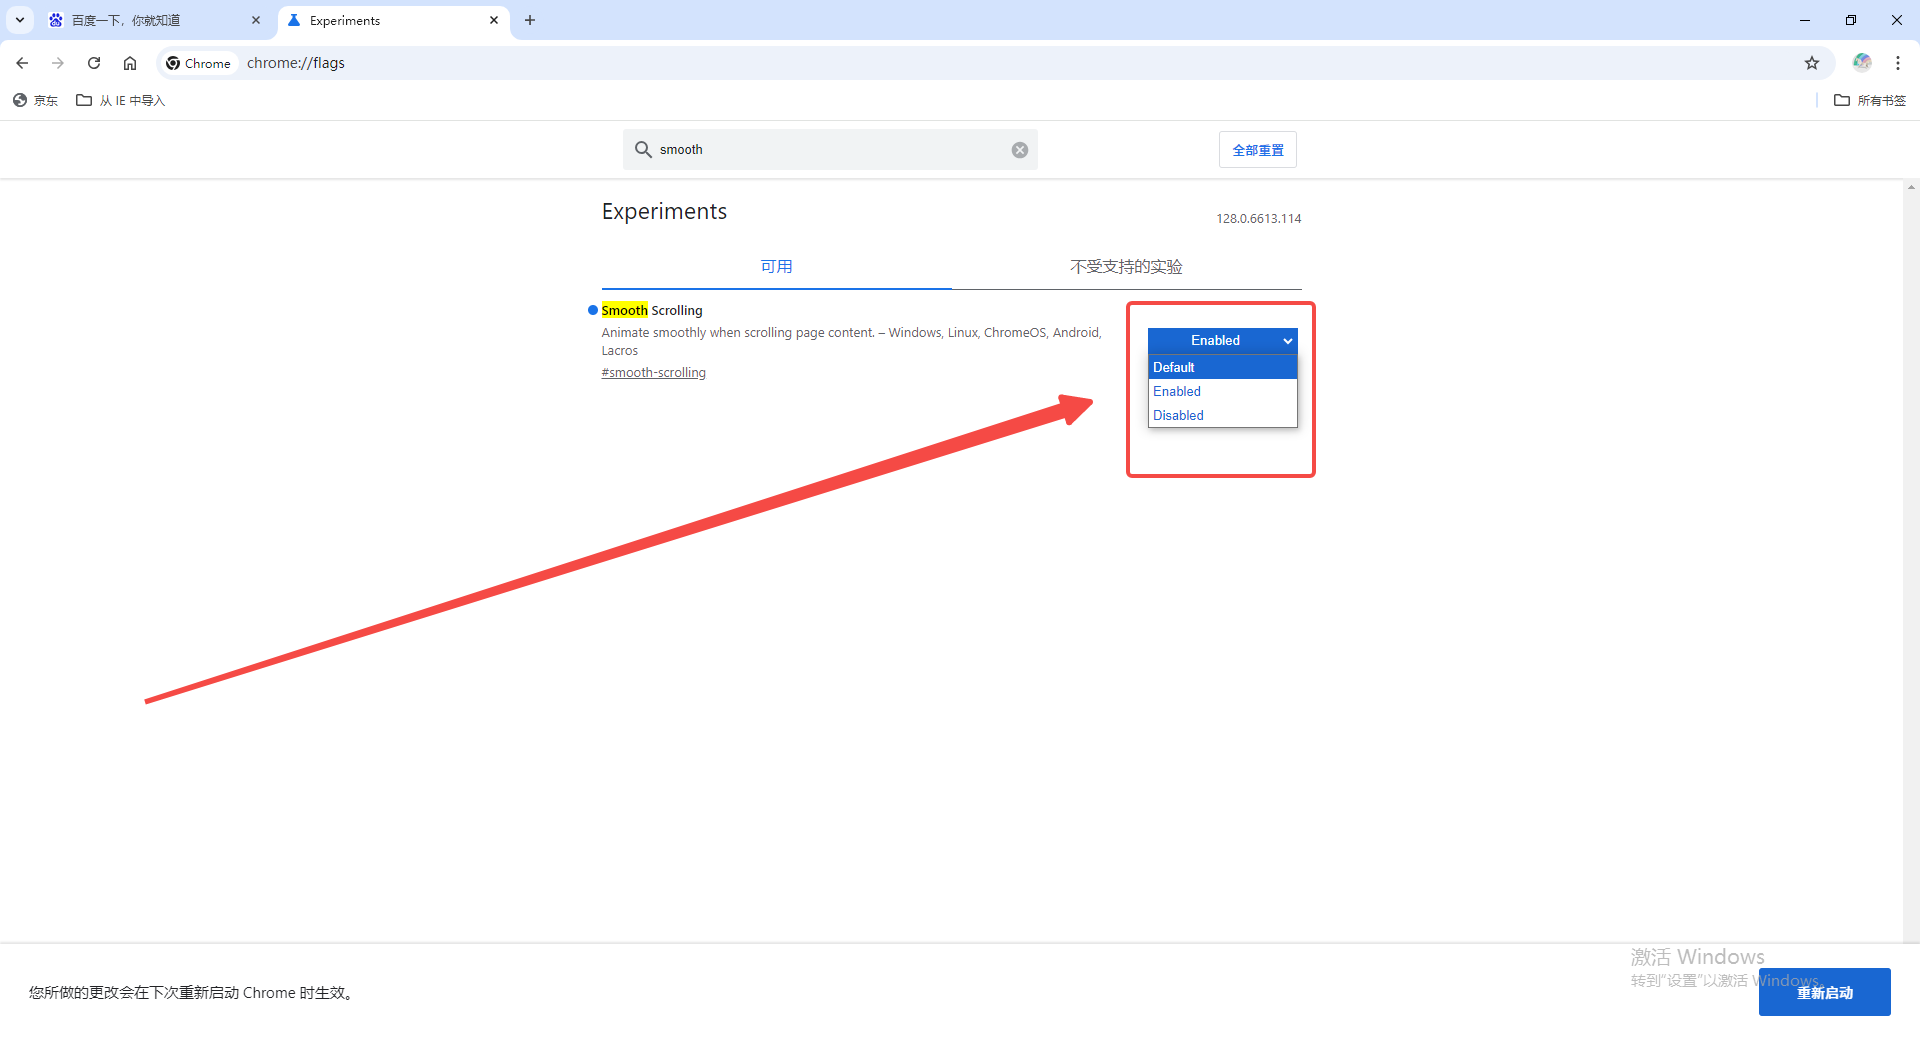Click the version number 128.0.6613.114
Screen dimensions: 1920x1040
(x=1259, y=219)
